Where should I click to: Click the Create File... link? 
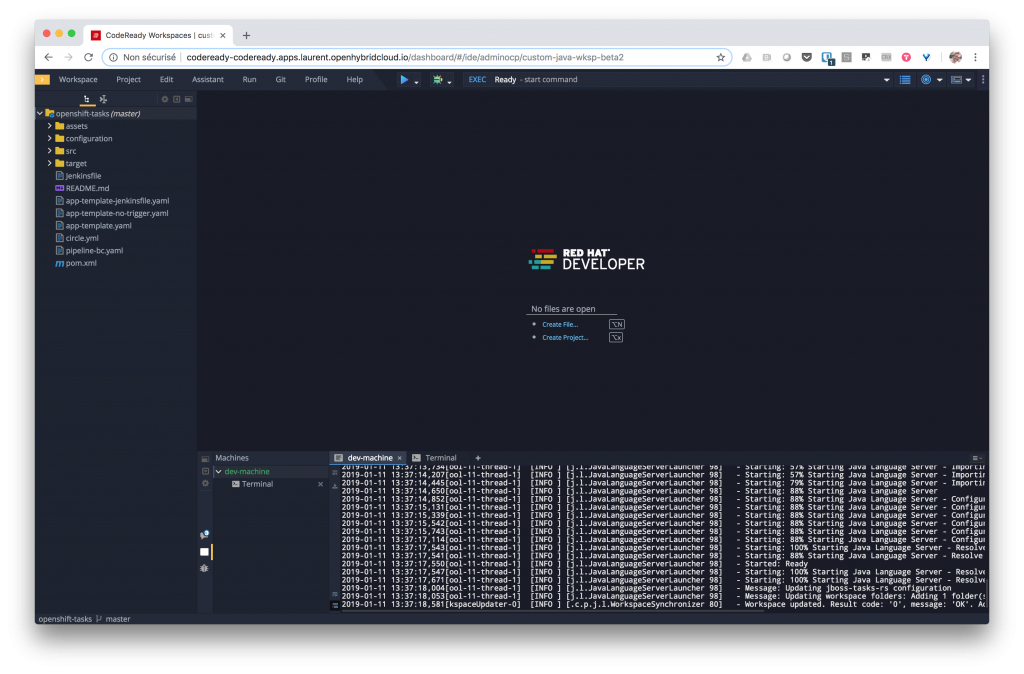coord(559,324)
